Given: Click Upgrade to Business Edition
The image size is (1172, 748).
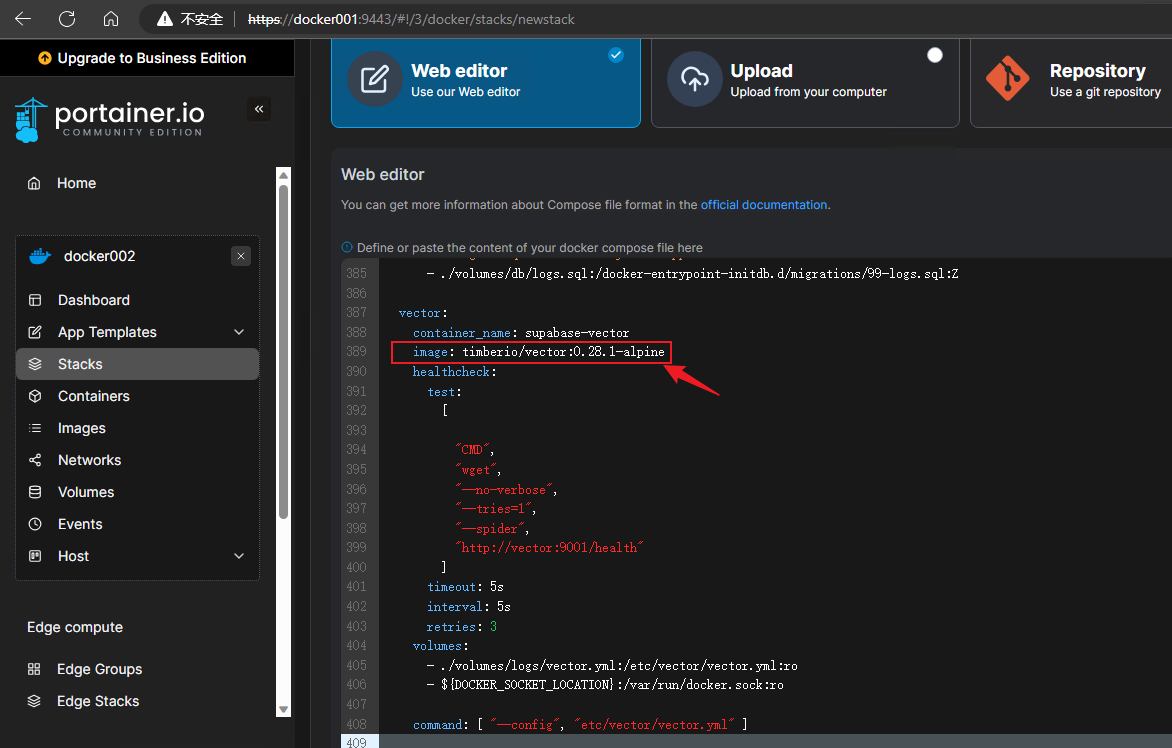Looking at the screenshot, I should 146,58.
